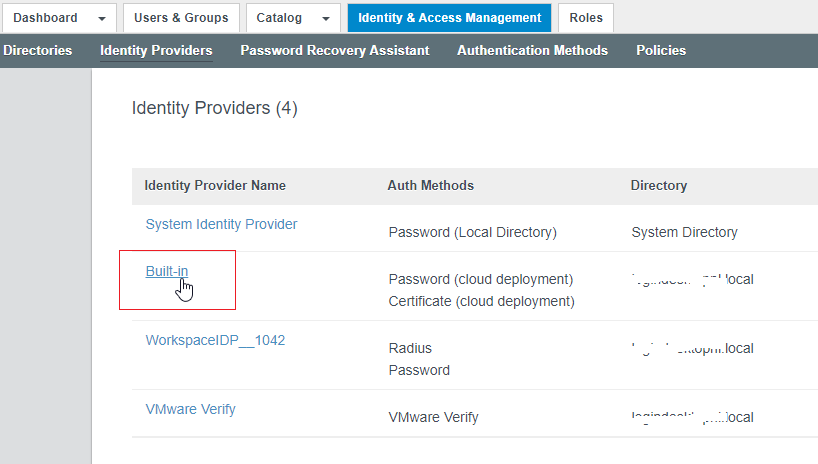This screenshot has height=464, width=818.
Task: Open the Dashboard tab
Action: pyautogui.click(x=45, y=18)
